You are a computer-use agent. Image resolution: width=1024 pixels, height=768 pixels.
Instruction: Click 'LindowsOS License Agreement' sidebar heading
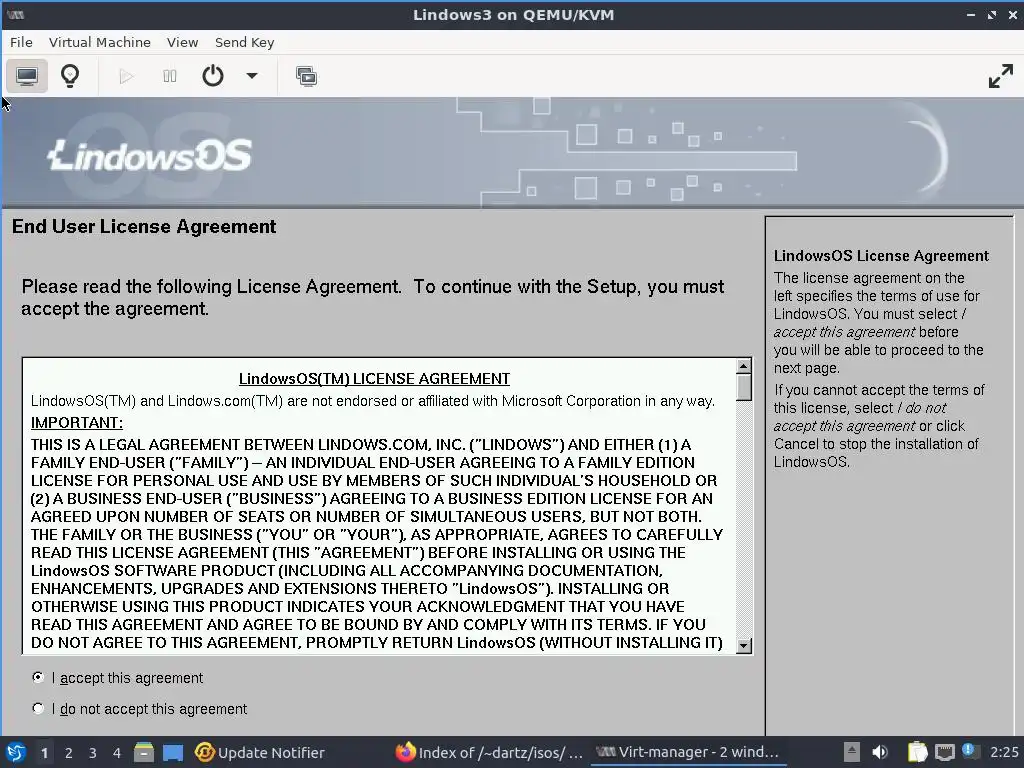click(x=881, y=256)
